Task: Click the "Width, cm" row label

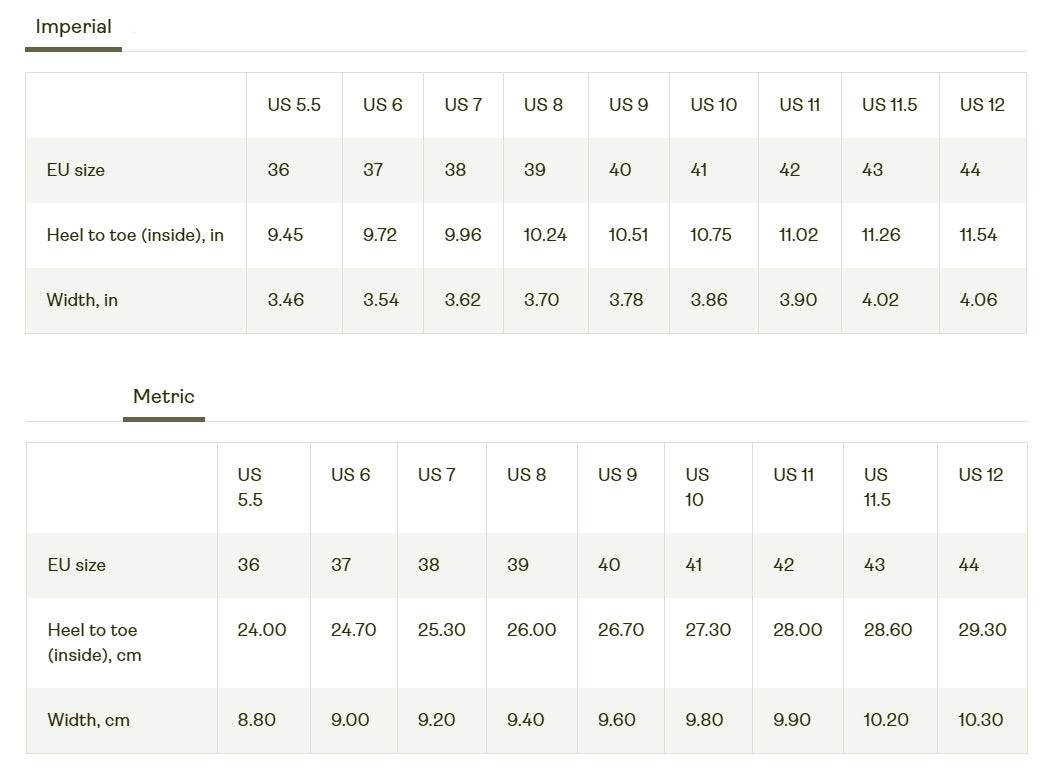Action: tap(89, 720)
